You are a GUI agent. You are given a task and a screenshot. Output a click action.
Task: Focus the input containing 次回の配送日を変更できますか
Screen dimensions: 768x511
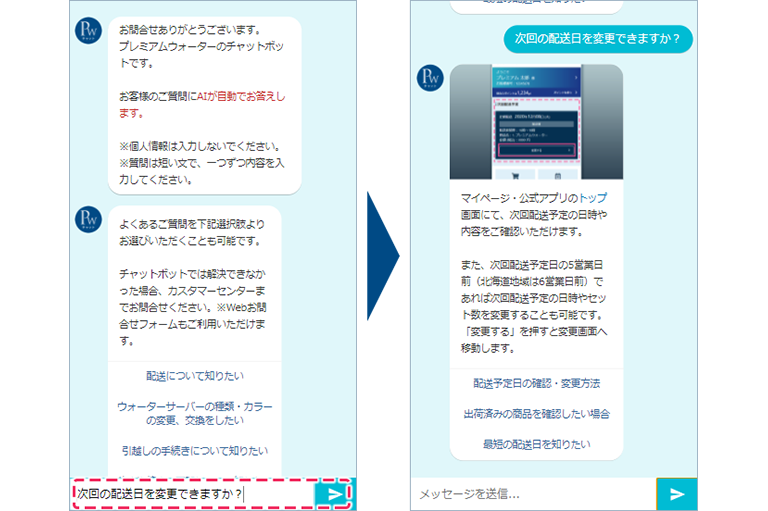pyautogui.click(x=194, y=494)
